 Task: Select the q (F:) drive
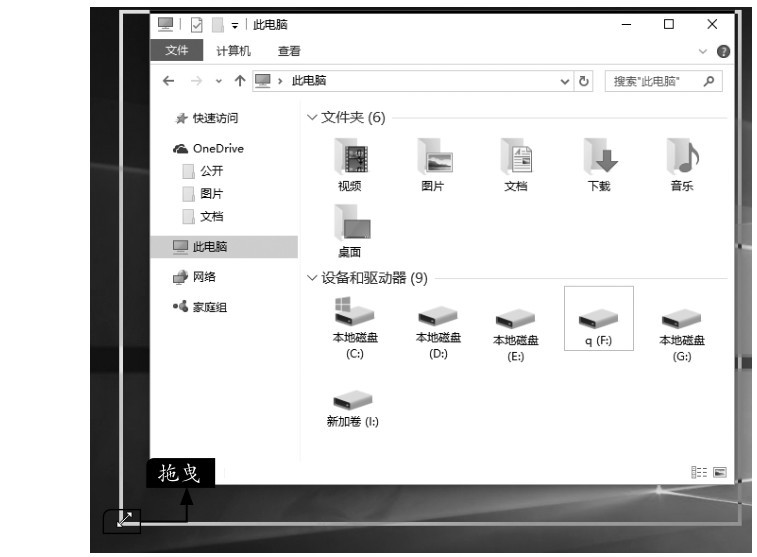(599, 319)
